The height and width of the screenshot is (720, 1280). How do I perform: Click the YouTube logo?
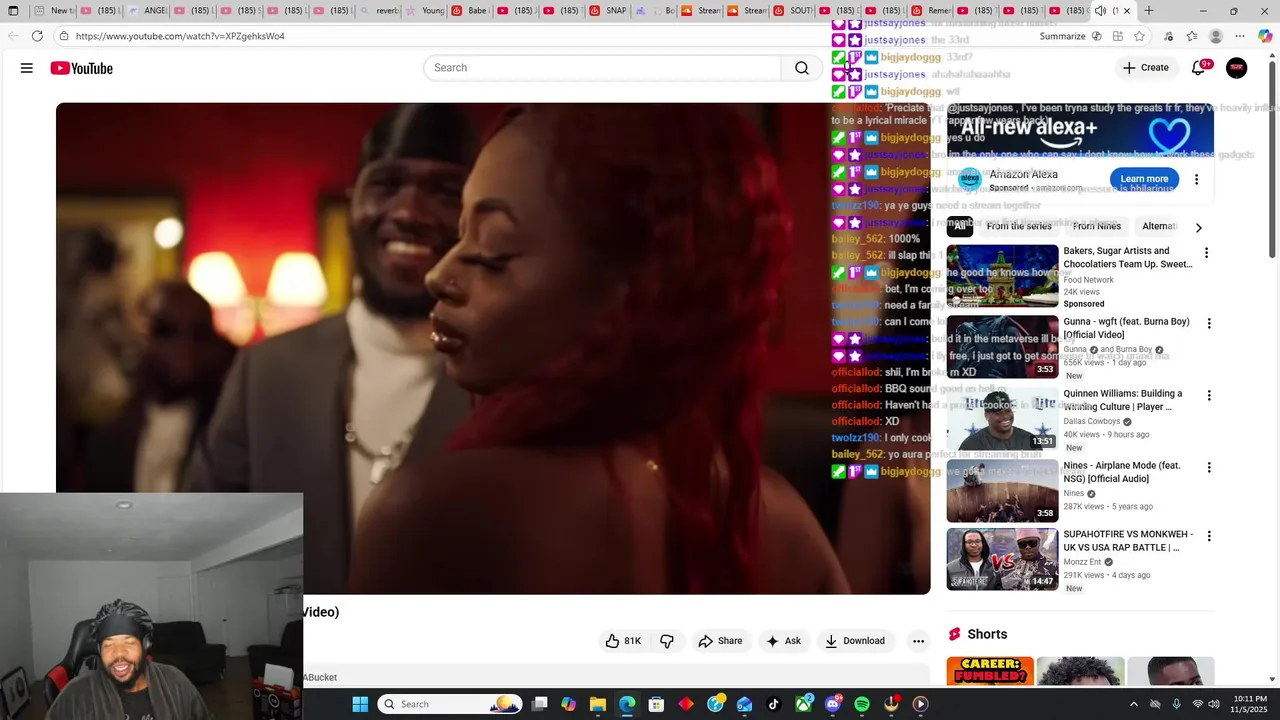[82, 68]
